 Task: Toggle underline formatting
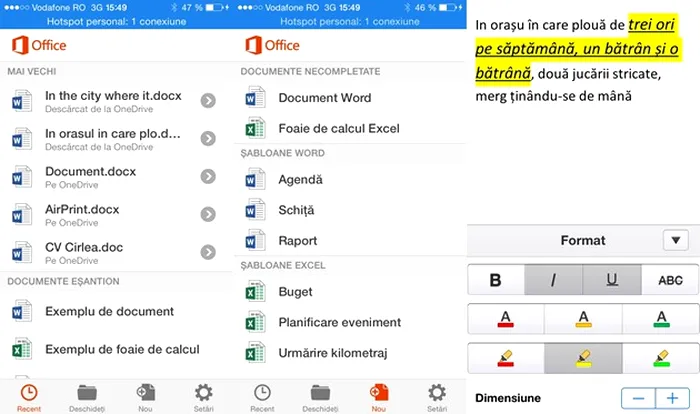(612, 280)
